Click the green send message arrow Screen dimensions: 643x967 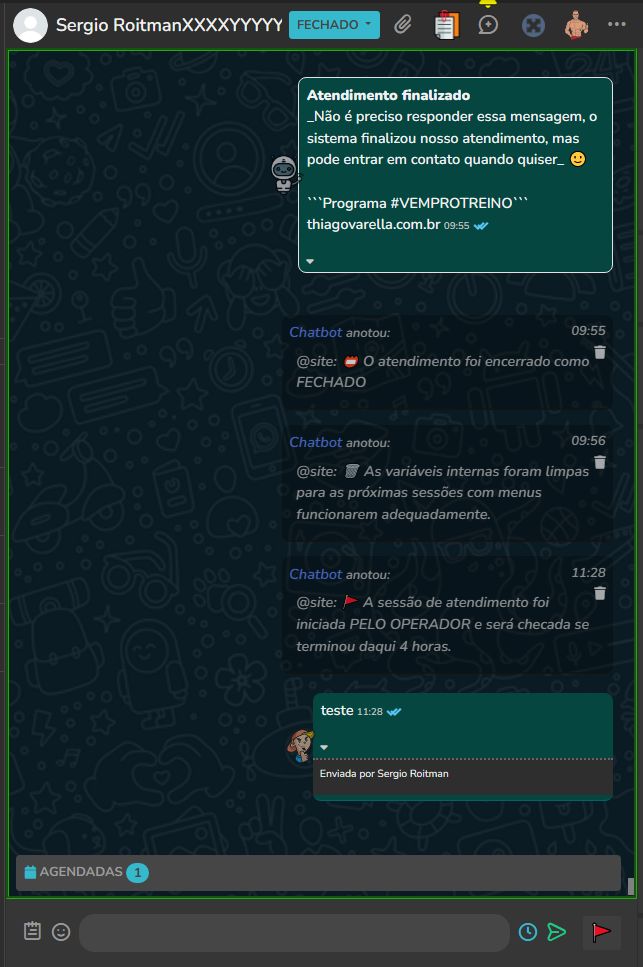[x=557, y=932]
